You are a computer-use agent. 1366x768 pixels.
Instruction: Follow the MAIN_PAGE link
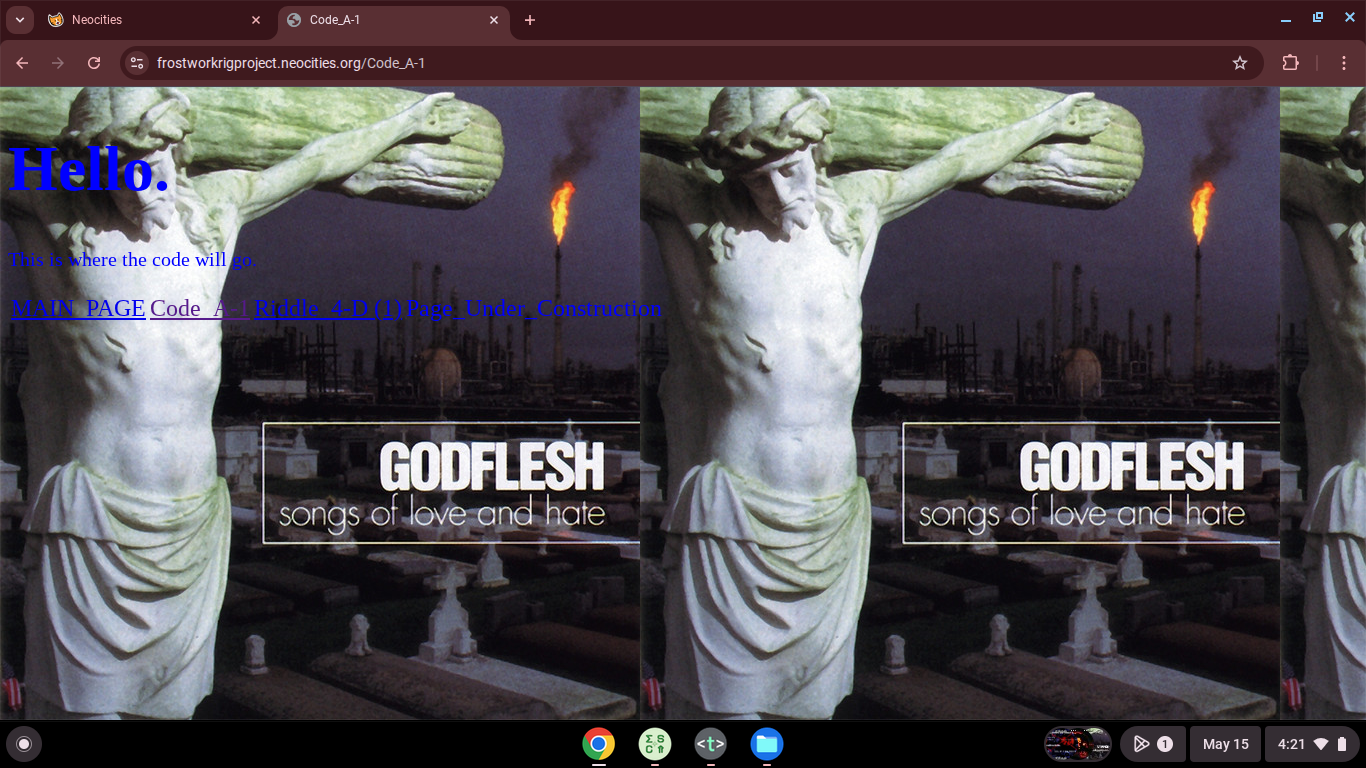(78, 308)
